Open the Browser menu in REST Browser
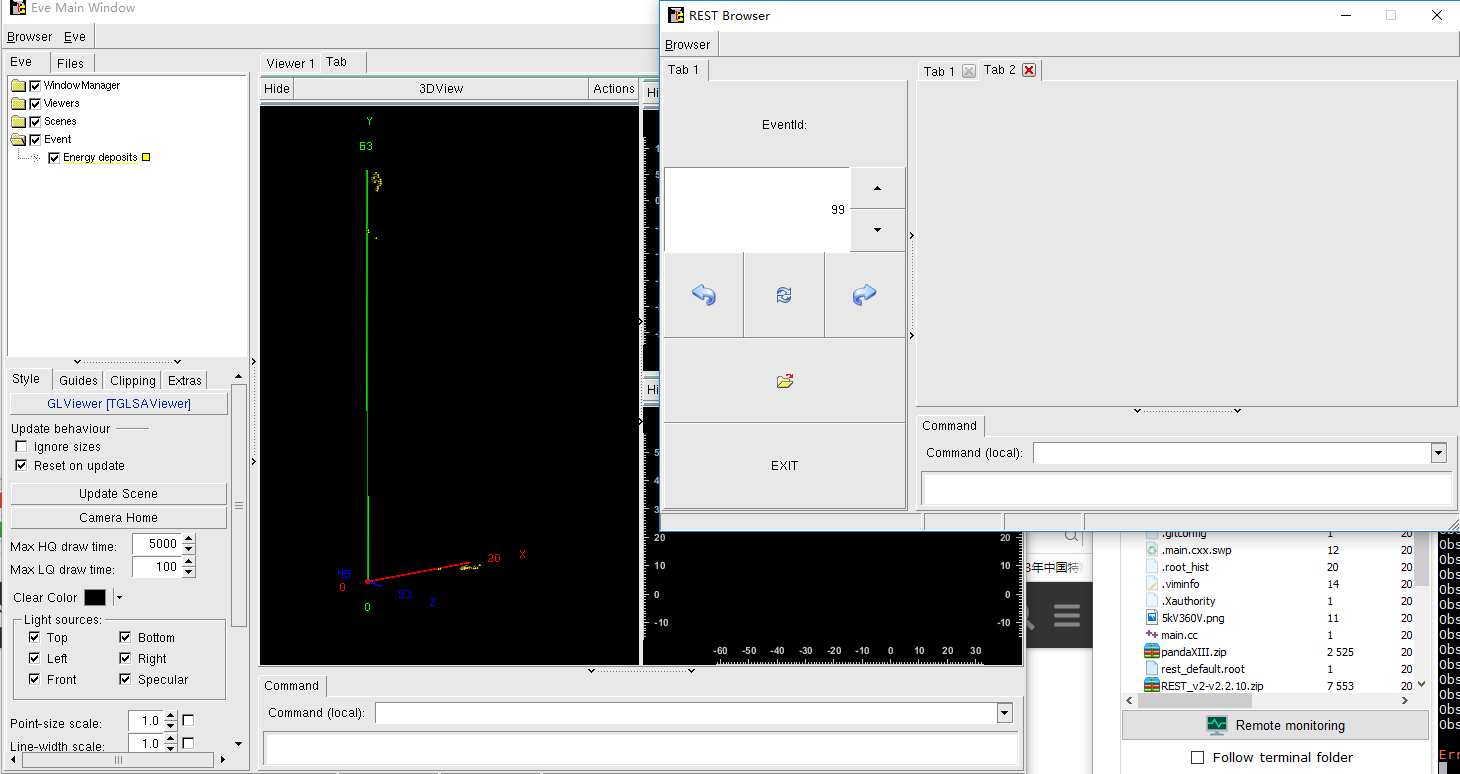This screenshot has height=774, width=1460. (x=688, y=45)
